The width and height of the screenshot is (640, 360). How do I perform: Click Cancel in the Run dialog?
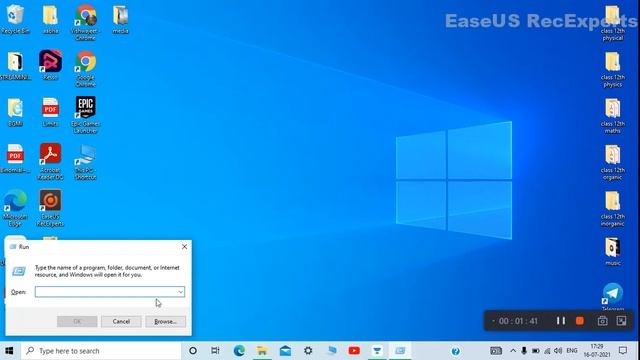[121, 322]
